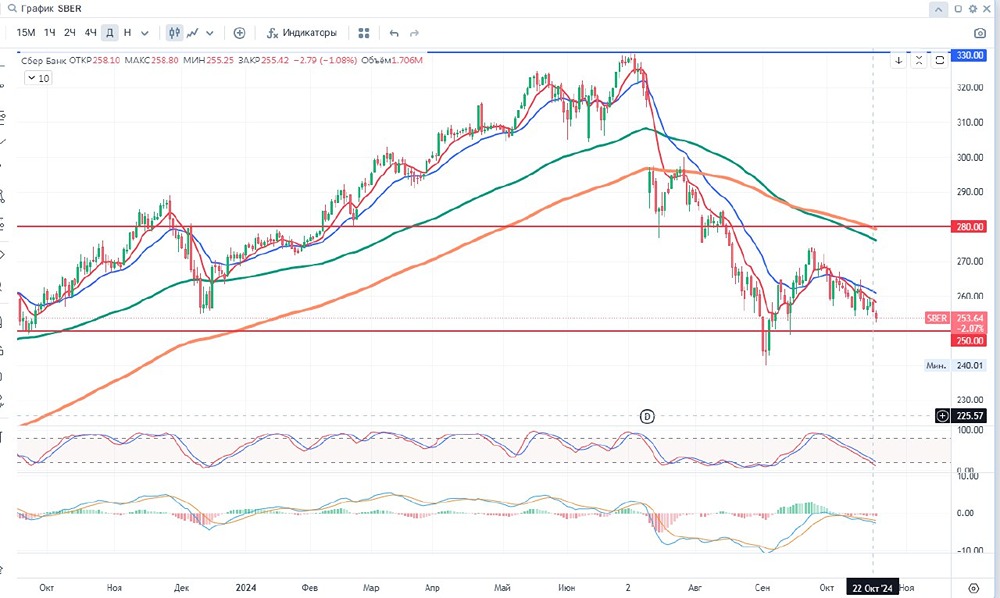Click the ОТКР 258.10 open value
This screenshot has width=1000, height=598.
[94, 61]
